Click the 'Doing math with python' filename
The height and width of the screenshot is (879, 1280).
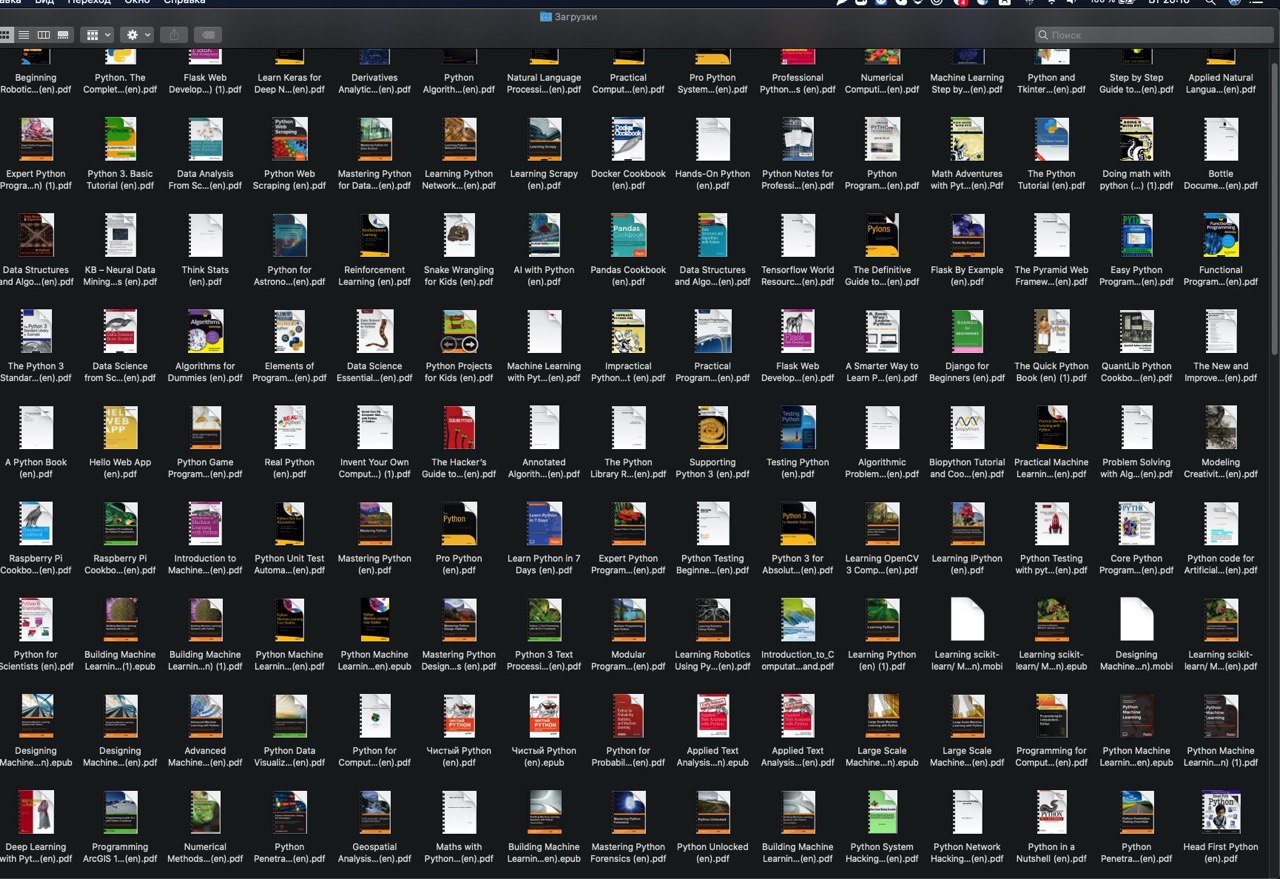[1136, 180]
